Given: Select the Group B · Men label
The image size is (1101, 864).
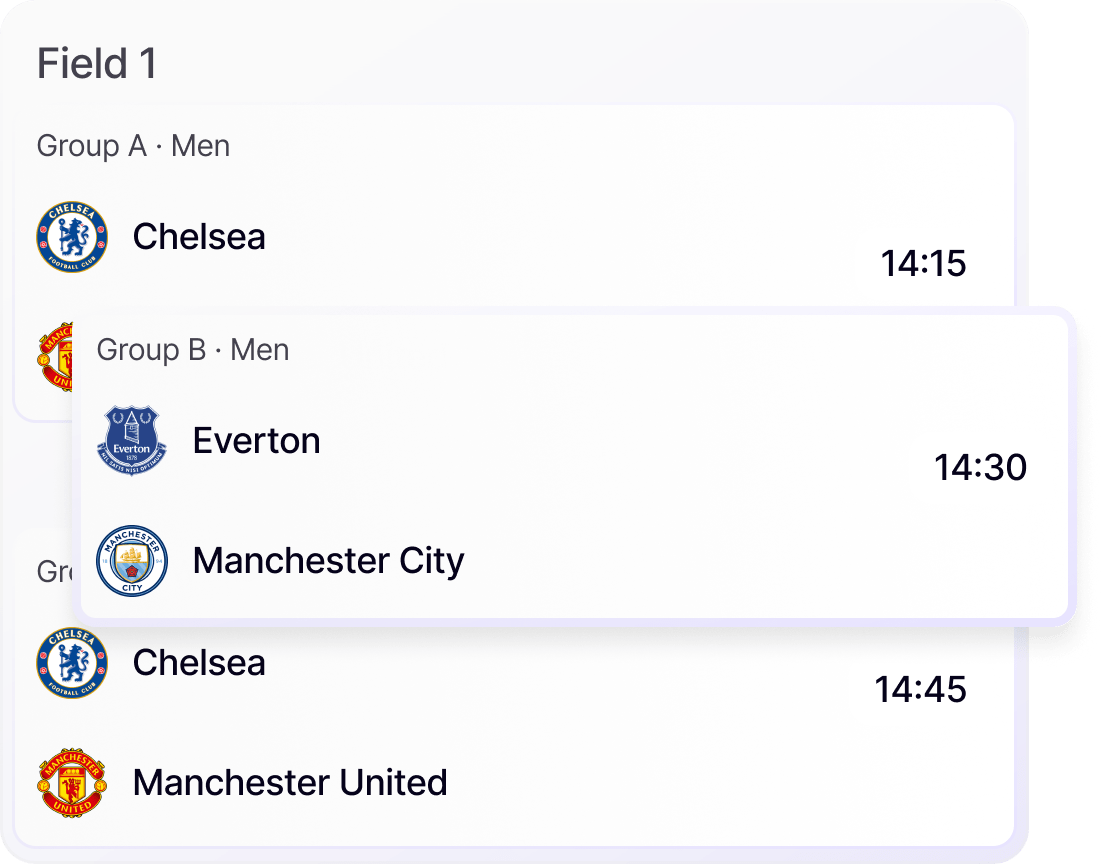Looking at the screenshot, I should pos(193,350).
